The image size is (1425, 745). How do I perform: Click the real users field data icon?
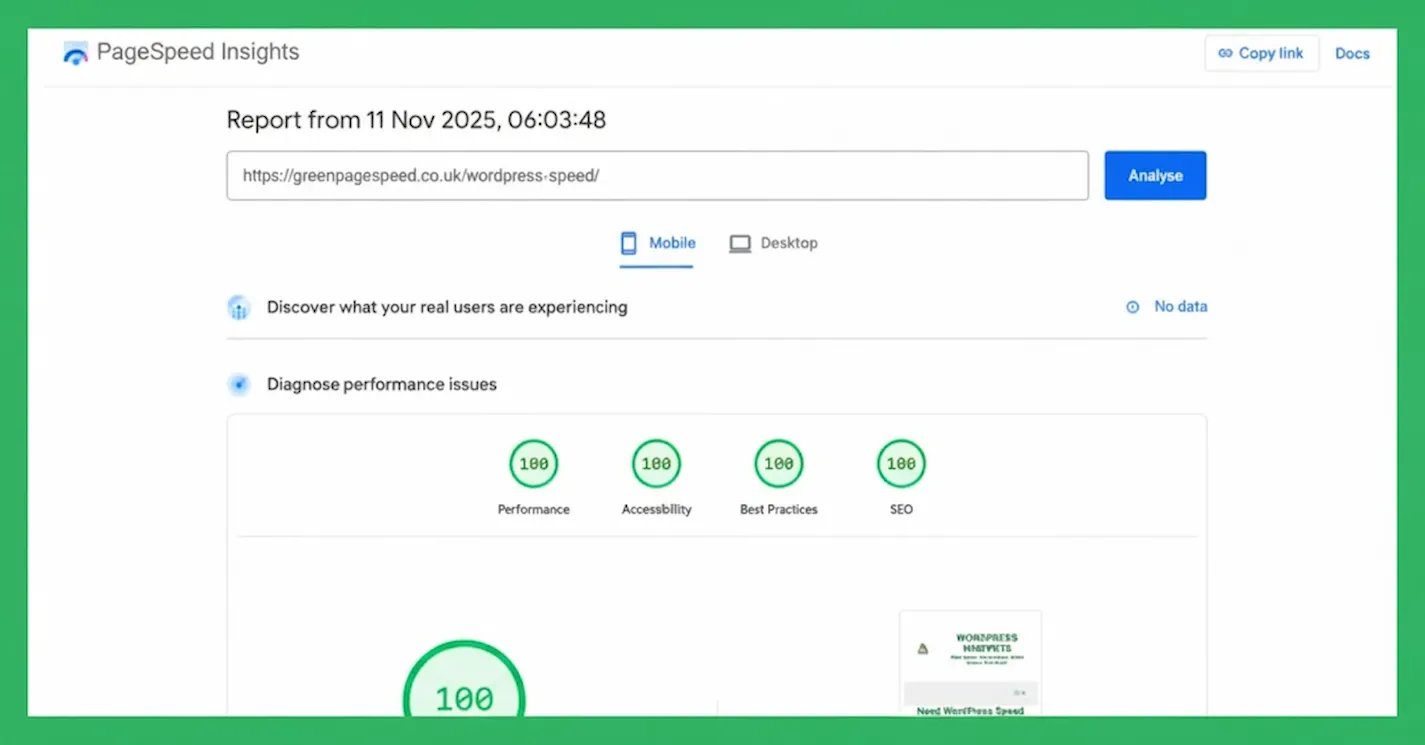pyautogui.click(x=238, y=307)
